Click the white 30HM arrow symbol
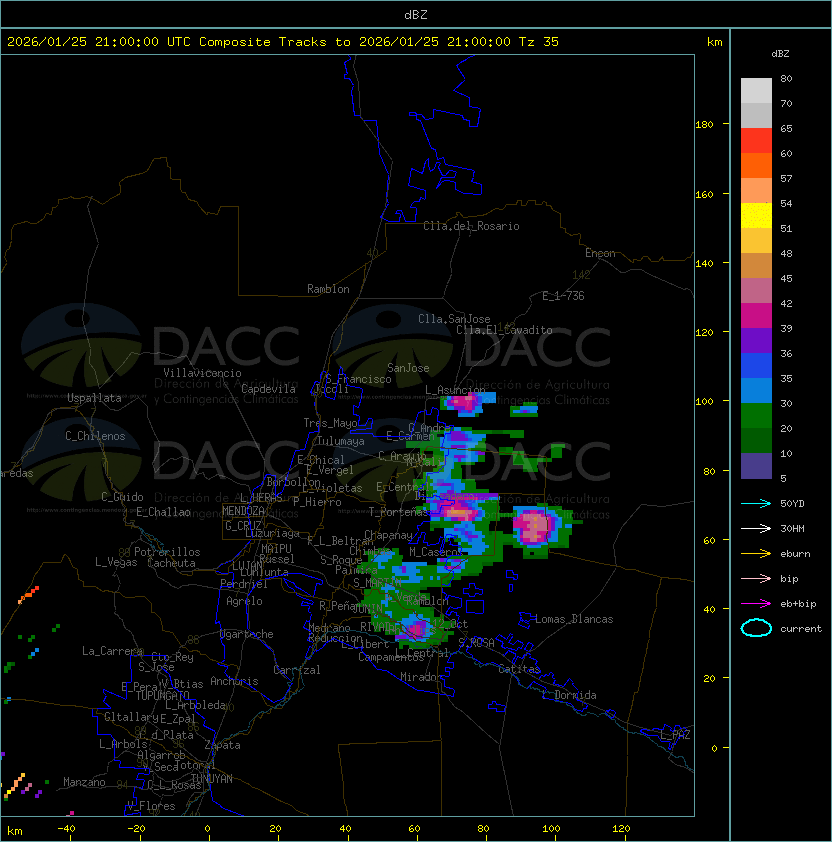 [756, 528]
